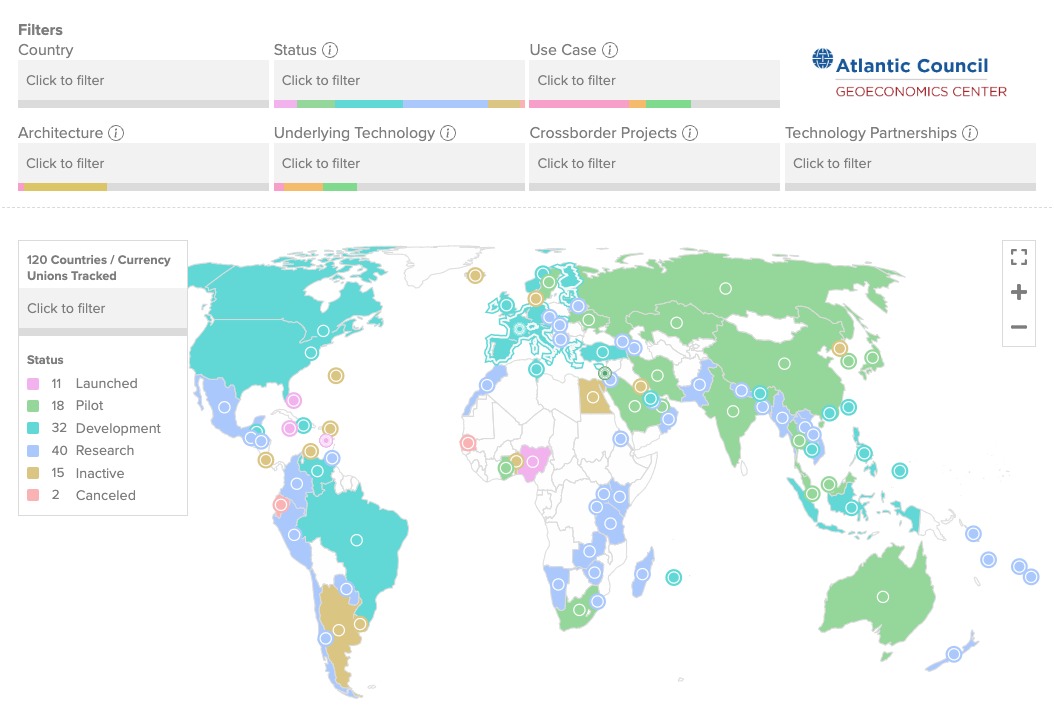
Task: Toggle the Pilot status legend entry
Action: click(x=89, y=406)
